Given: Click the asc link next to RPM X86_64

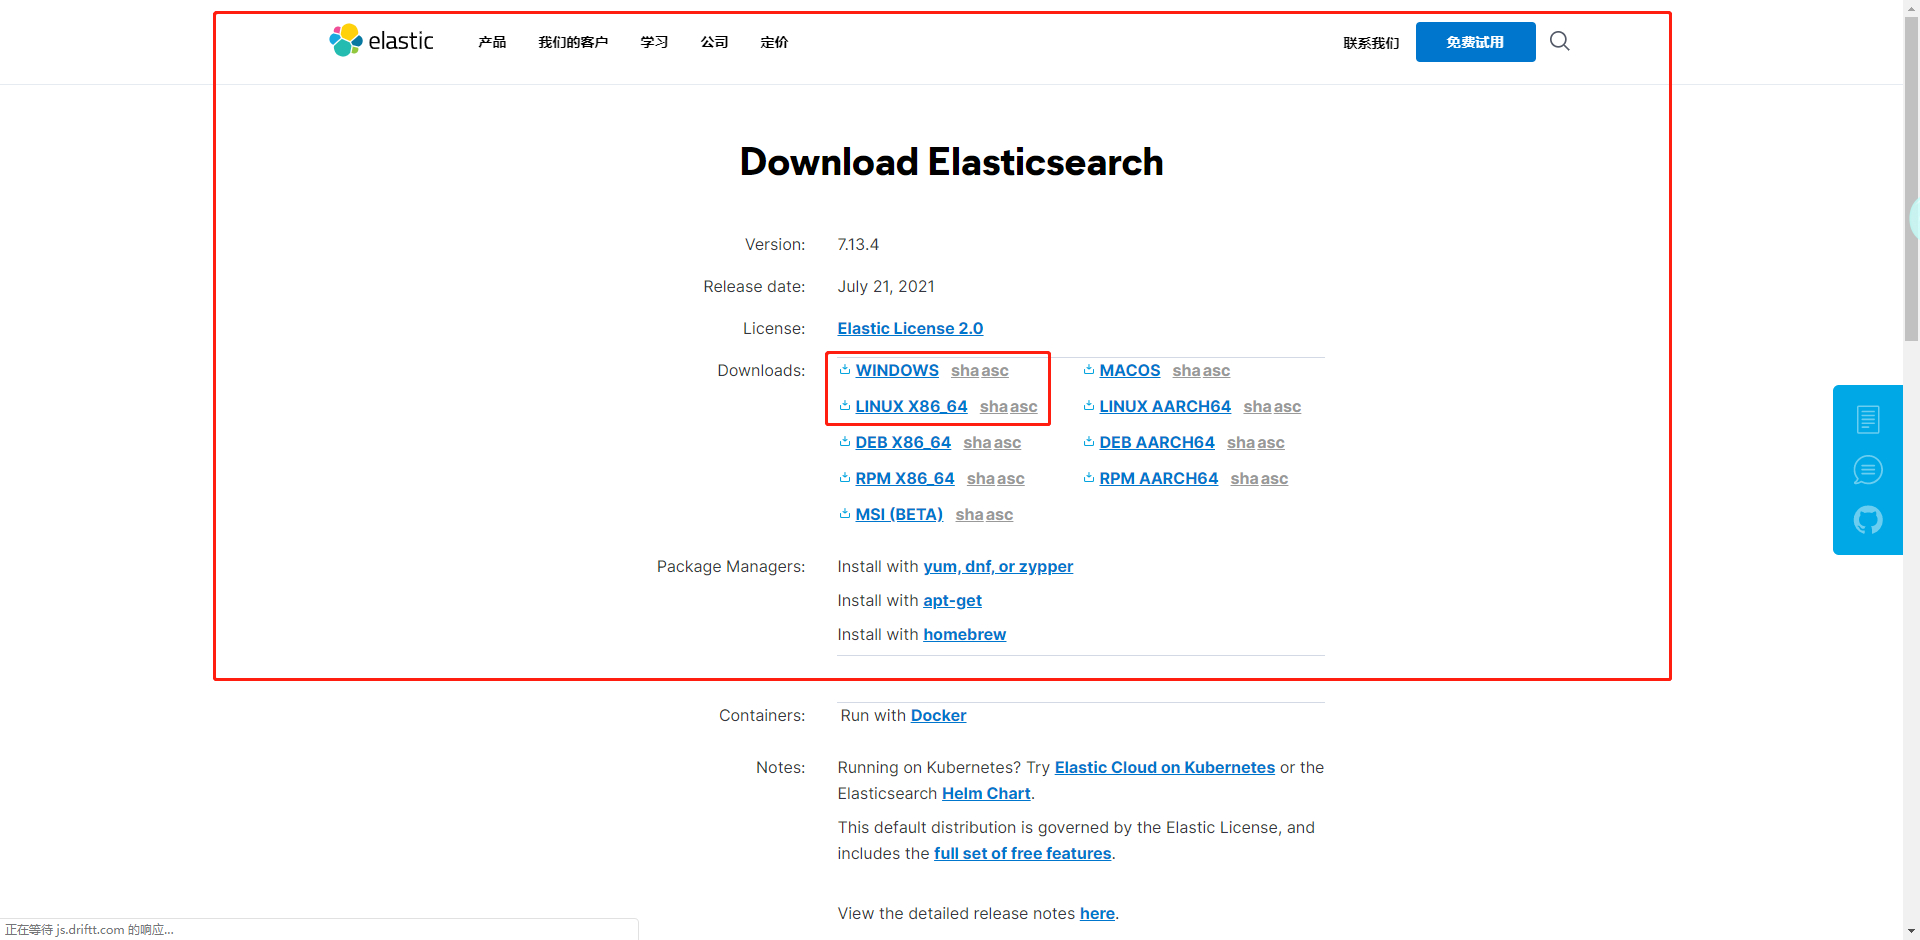Looking at the screenshot, I should (x=1010, y=478).
